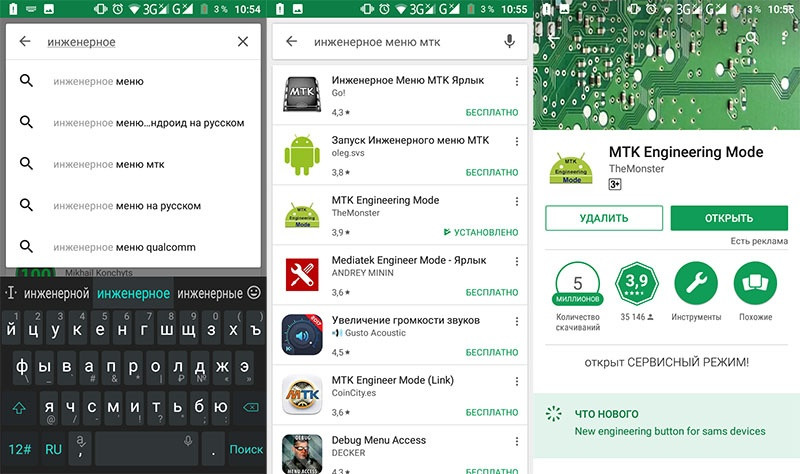Image resolution: width=800 pixels, height=474 pixels.
Task: Select suggestion 'инженерное меню'
Action: click(133, 81)
